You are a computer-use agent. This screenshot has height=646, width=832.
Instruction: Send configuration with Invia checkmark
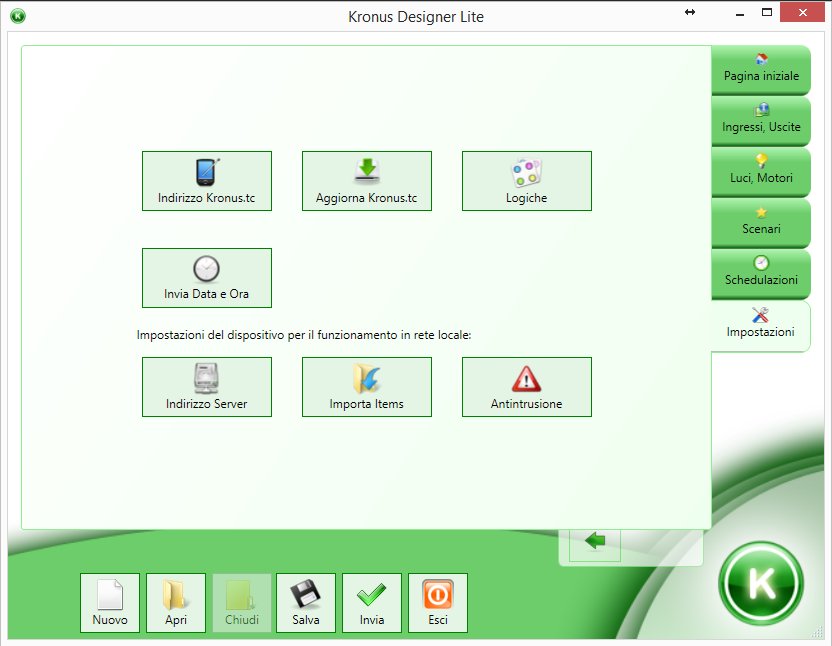pyautogui.click(x=372, y=603)
